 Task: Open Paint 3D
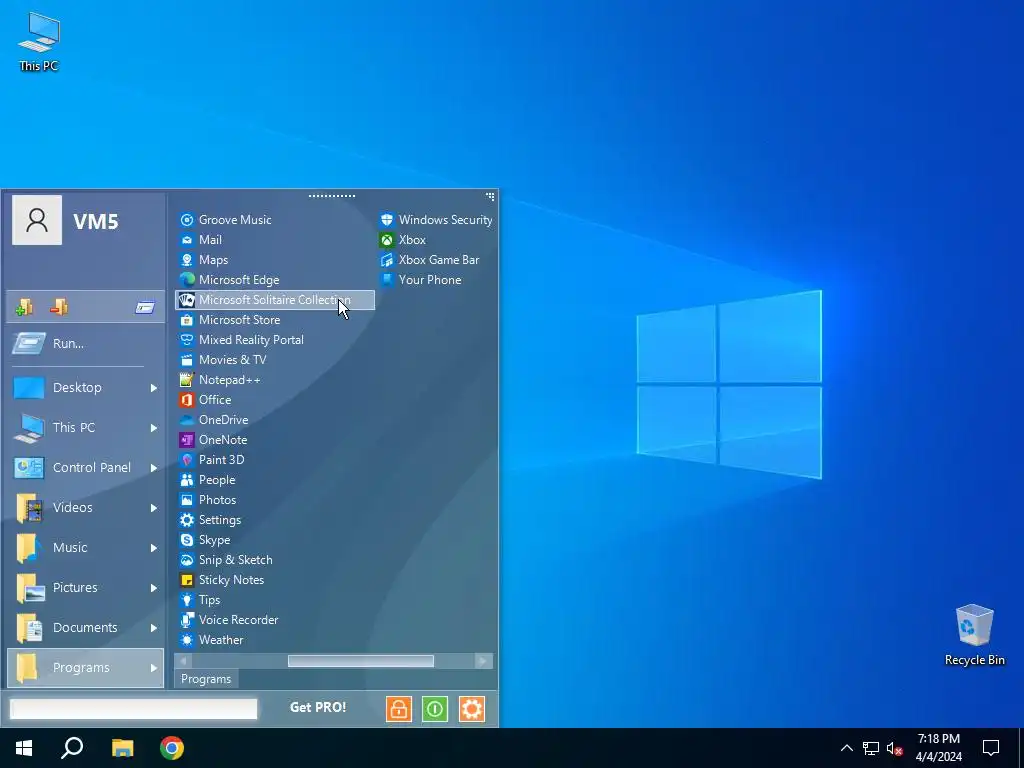(212, 460)
